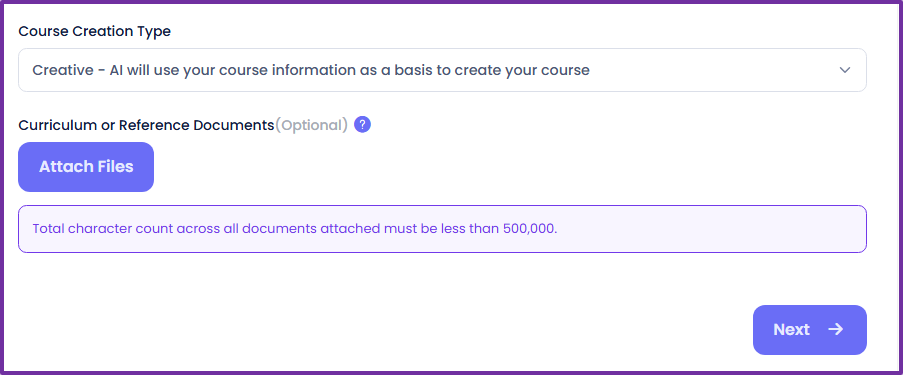Select the purple info banner about document limits
This screenshot has width=903, height=375.
click(442, 229)
